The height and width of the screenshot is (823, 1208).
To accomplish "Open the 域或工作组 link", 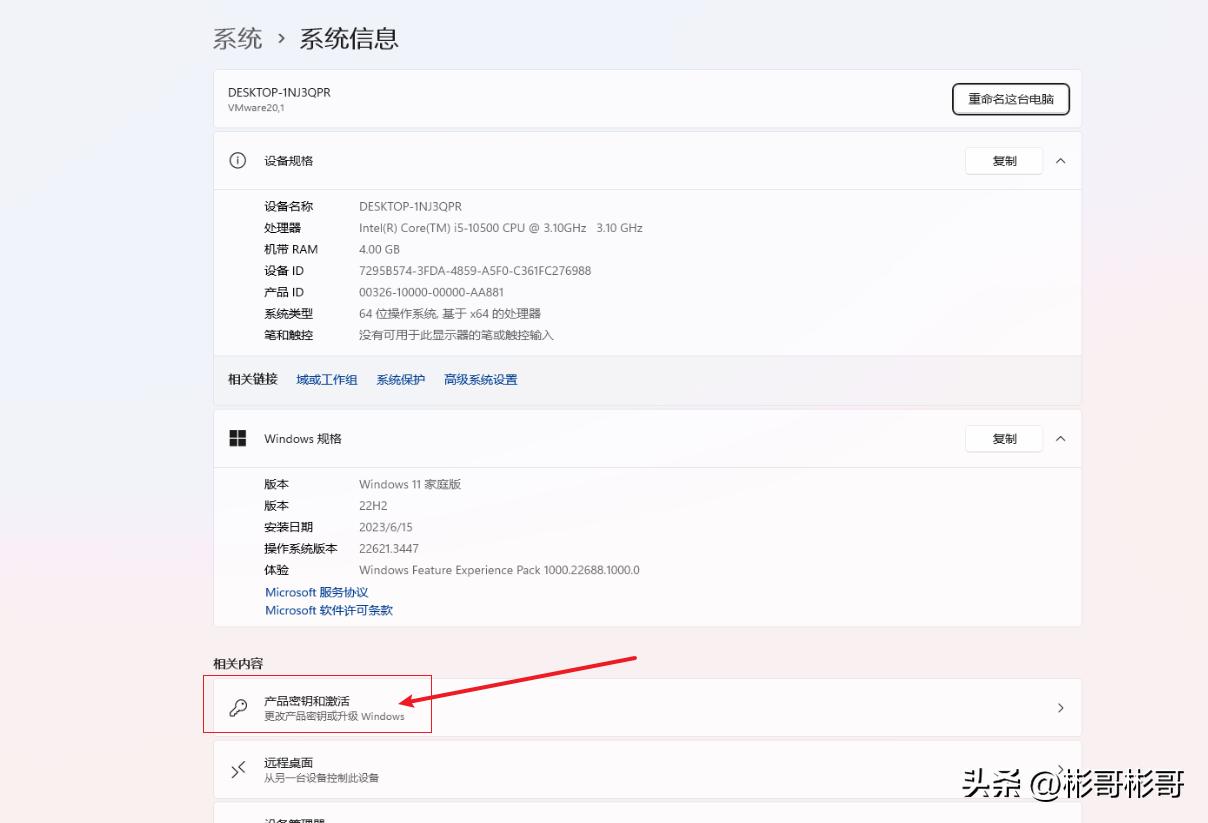I will pos(326,380).
